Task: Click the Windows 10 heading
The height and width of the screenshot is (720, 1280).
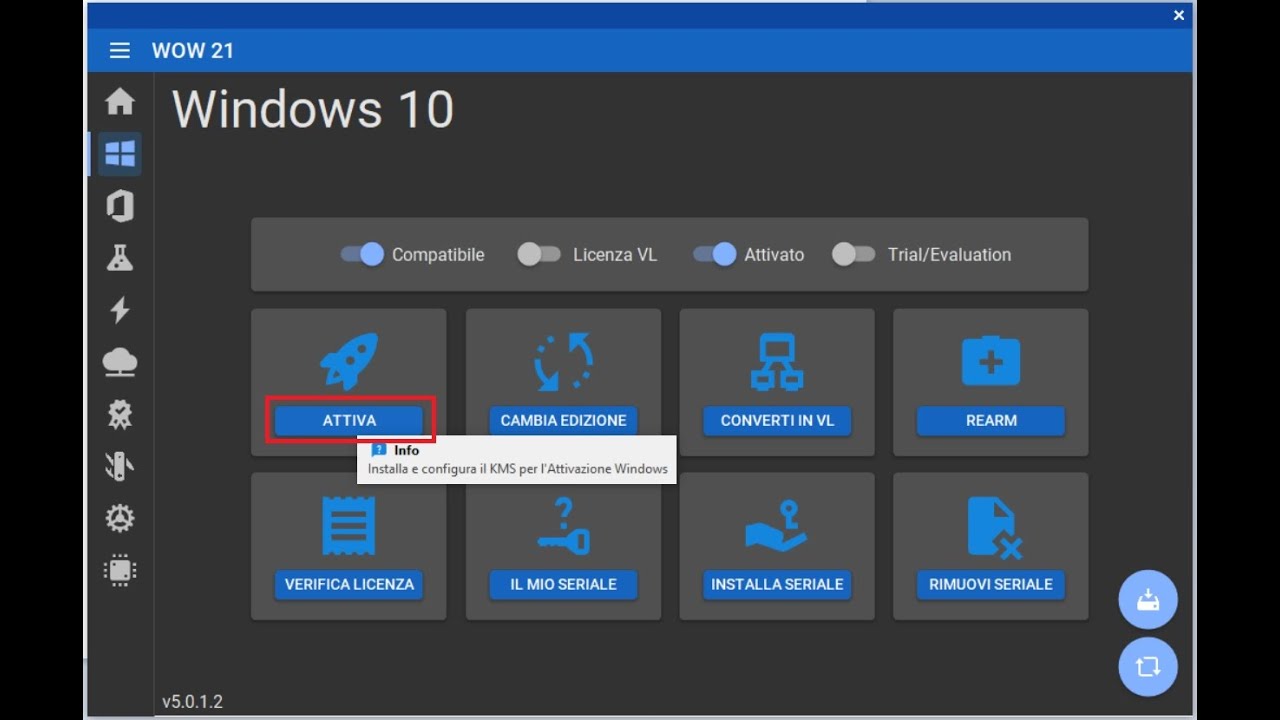Action: (313, 109)
